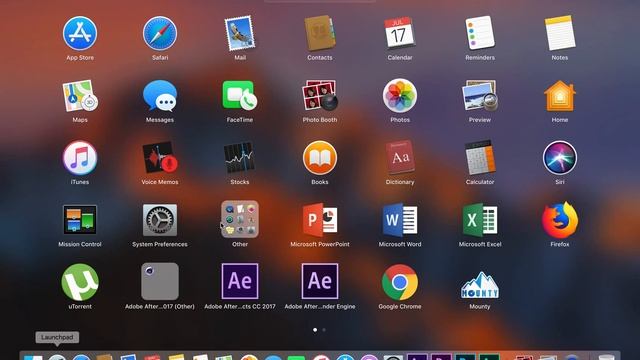Launch Voice Memos
Screen dimensions: 640x360
point(160,158)
